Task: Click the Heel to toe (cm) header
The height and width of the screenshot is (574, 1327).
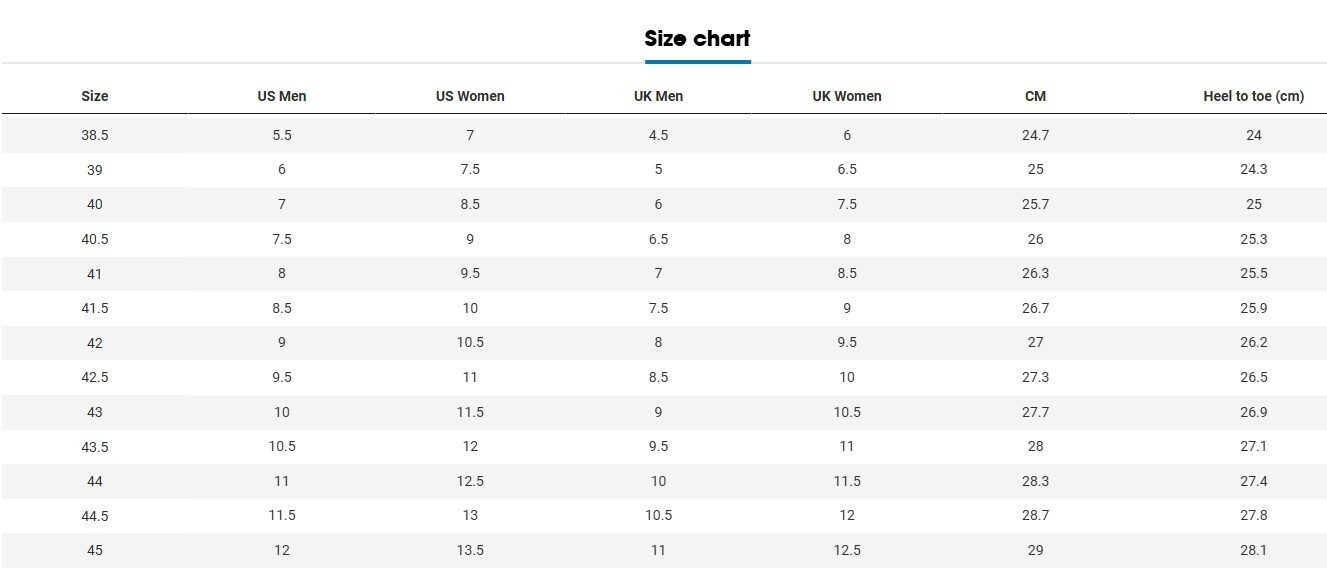Action: [1253, 97]
